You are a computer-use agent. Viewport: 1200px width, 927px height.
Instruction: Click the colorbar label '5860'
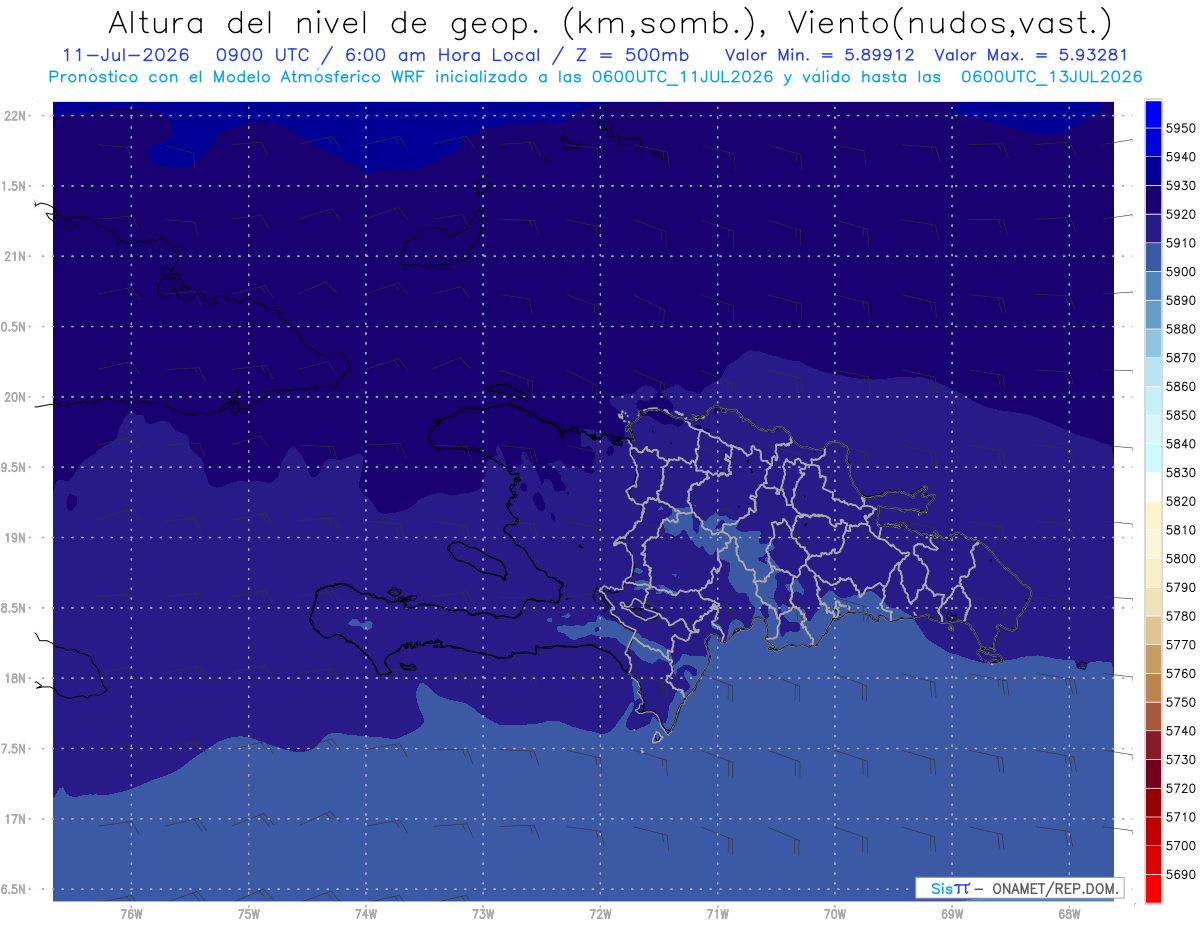coord(1181,386)
